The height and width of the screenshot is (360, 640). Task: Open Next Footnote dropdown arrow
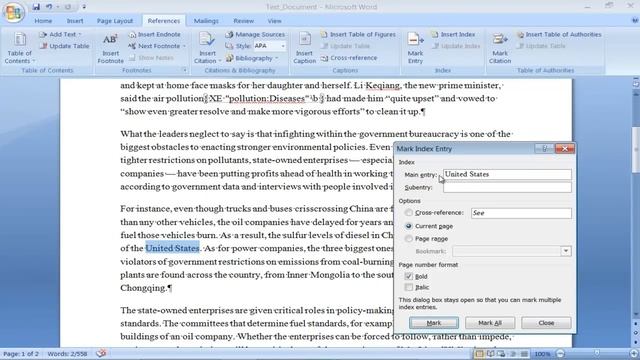[184, 46]
